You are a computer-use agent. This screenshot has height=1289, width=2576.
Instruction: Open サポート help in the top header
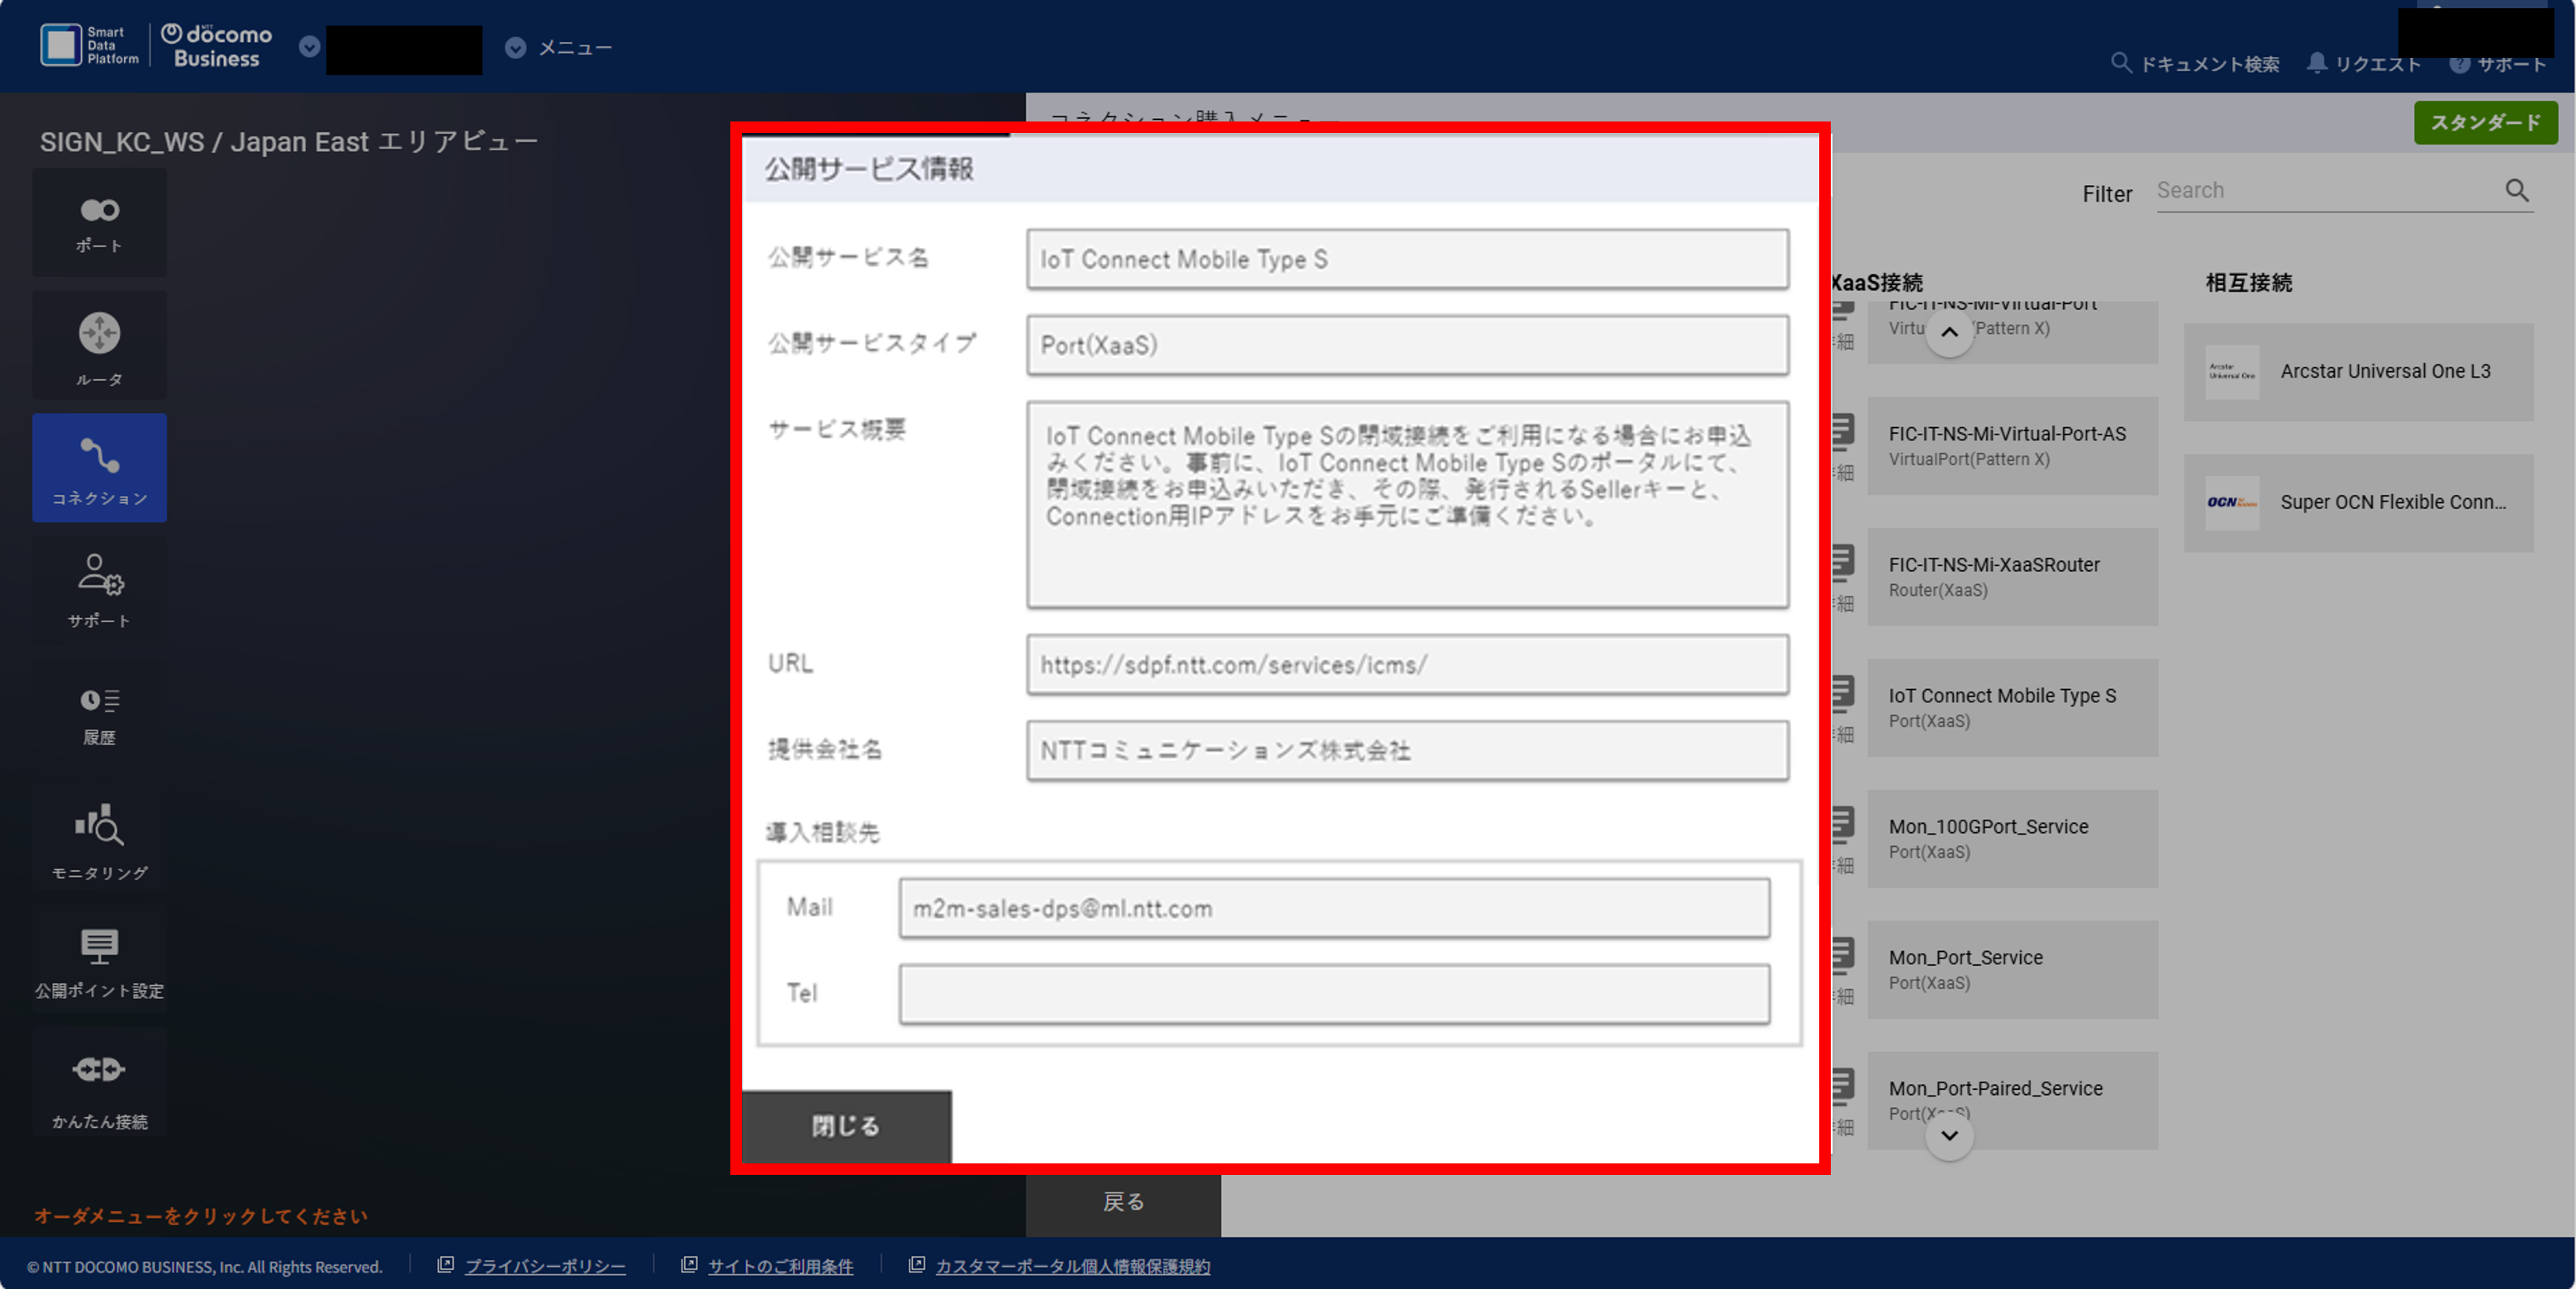coord(2498,64)
